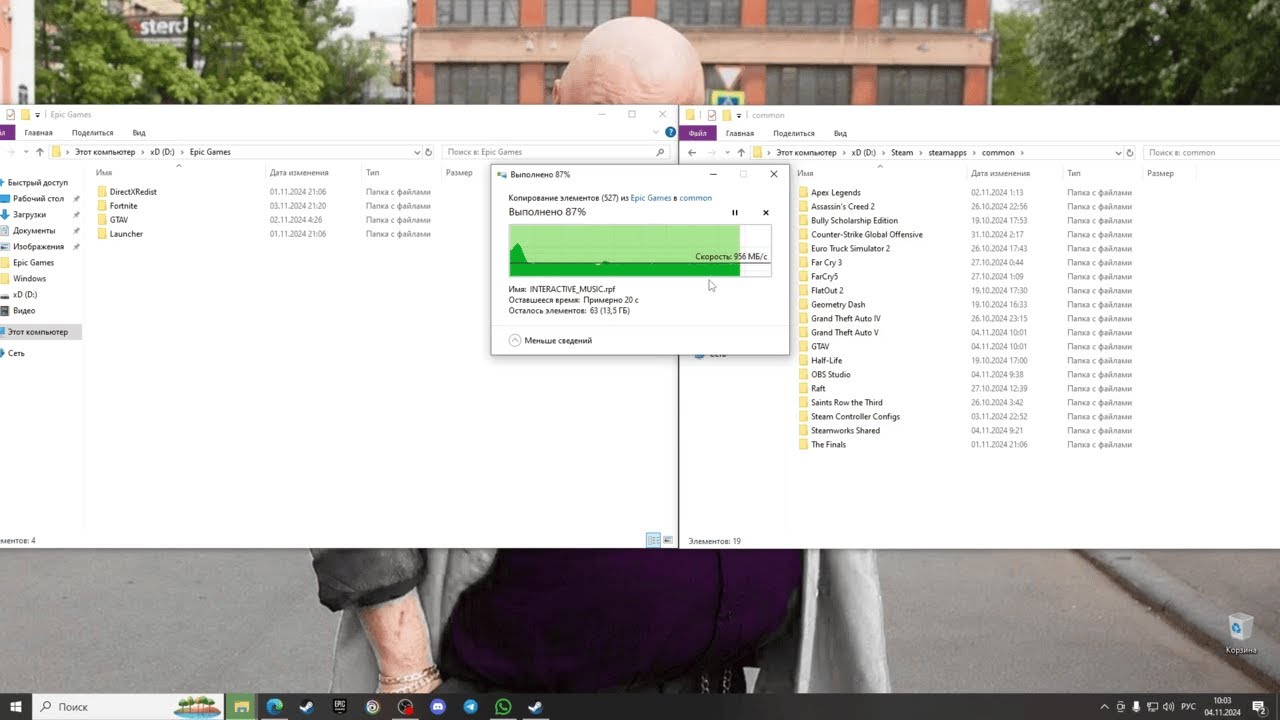Cancel the copy with the X beside pause
This screenshot has width=1280, height=720.
[x=766, y=212]
